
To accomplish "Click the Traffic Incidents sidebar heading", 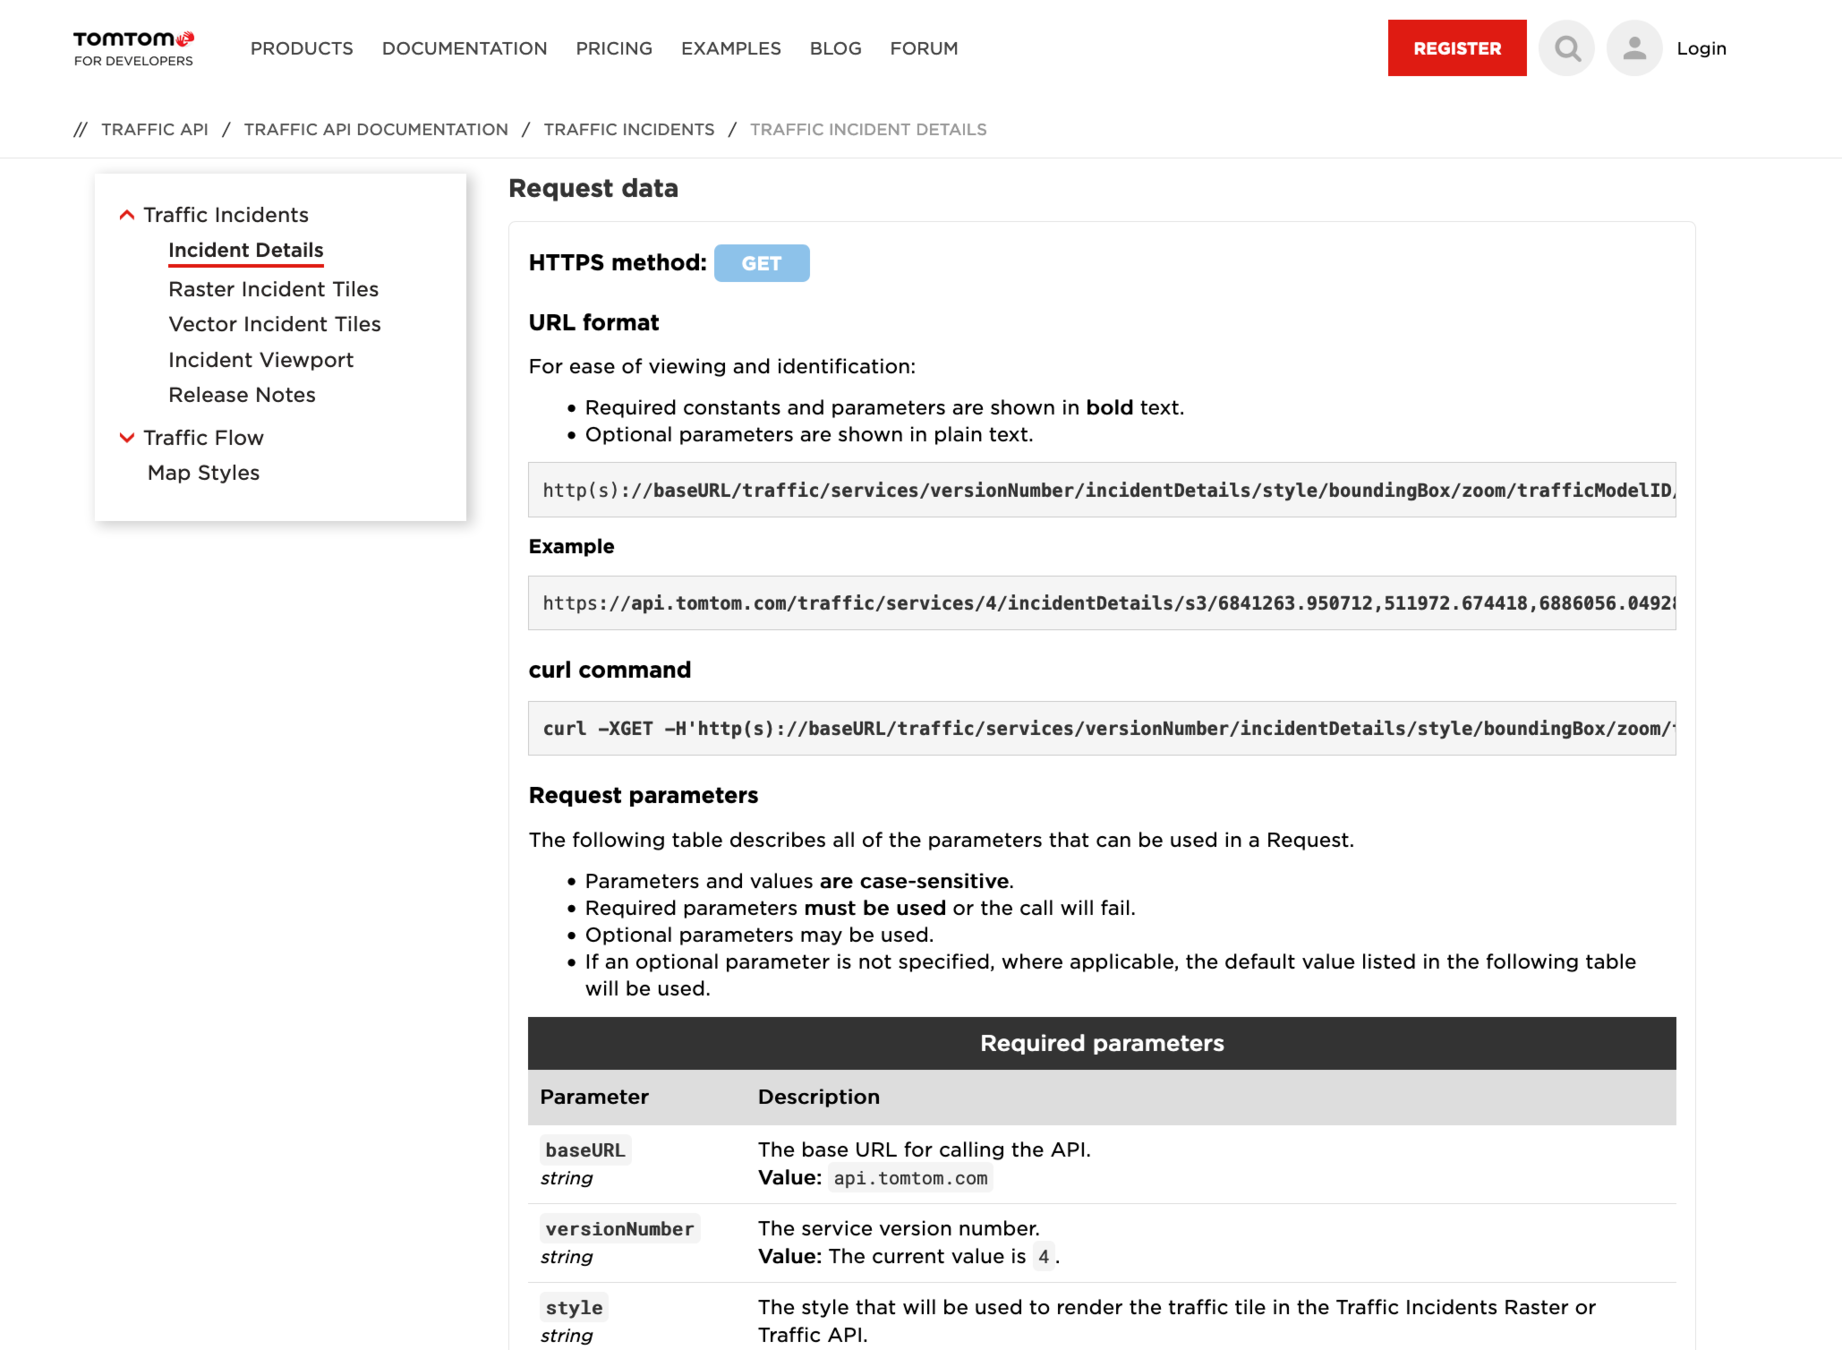I will coord(226,215).
